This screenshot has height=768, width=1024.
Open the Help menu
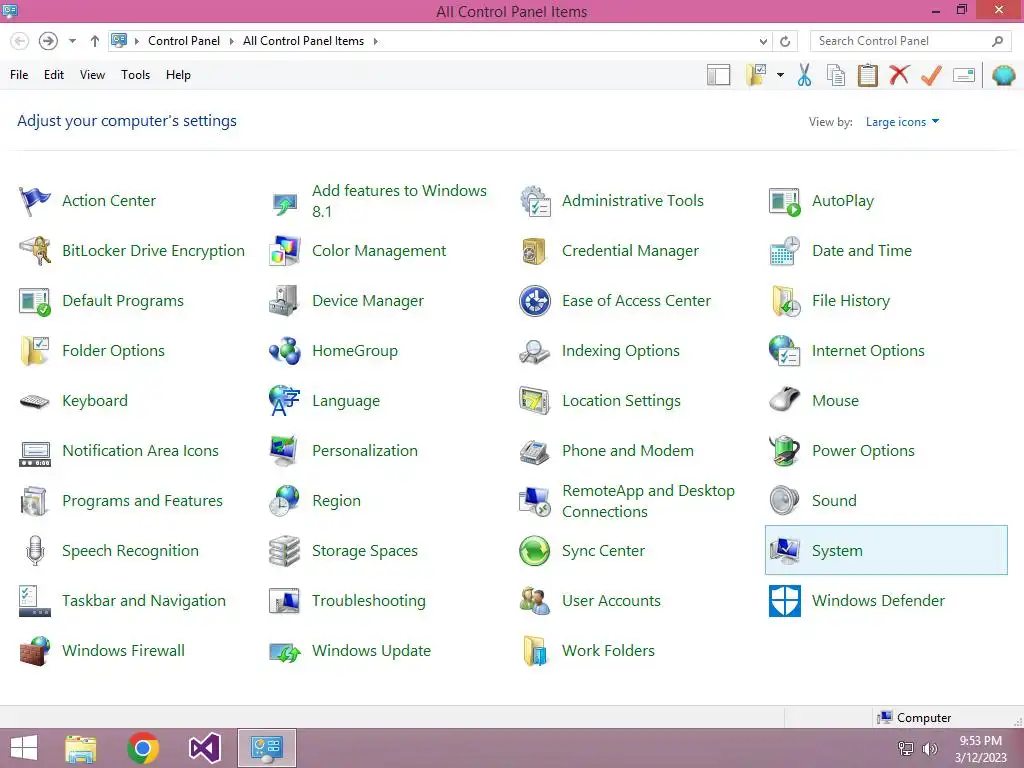tap(178, 75)
